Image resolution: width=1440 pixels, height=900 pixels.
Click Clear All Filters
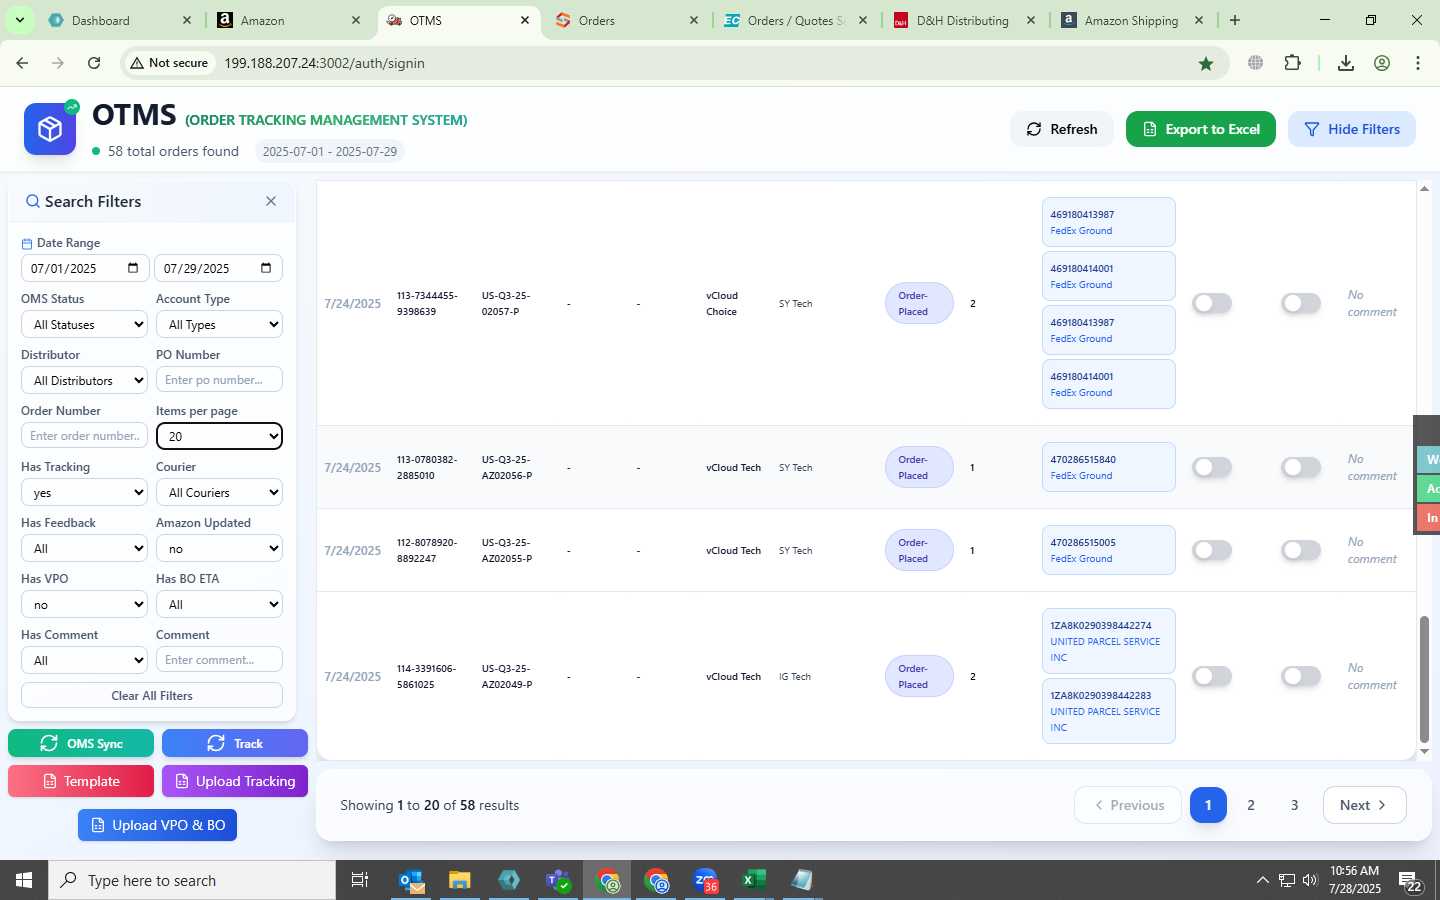152,695
